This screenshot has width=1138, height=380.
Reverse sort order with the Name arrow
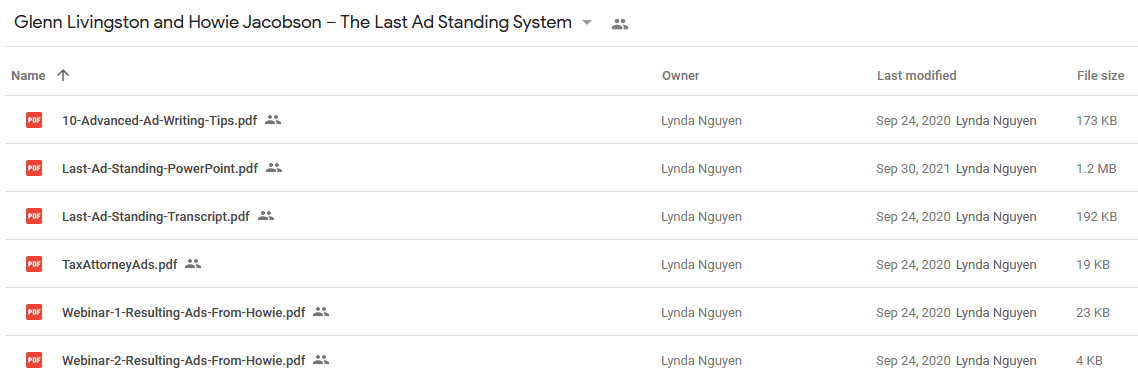(x=63, y=75)
